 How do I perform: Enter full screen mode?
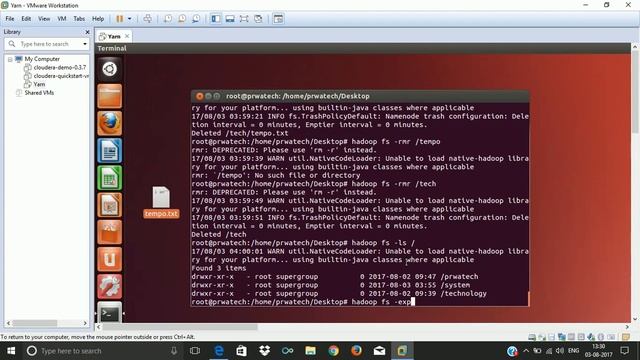tap(244, 19)
